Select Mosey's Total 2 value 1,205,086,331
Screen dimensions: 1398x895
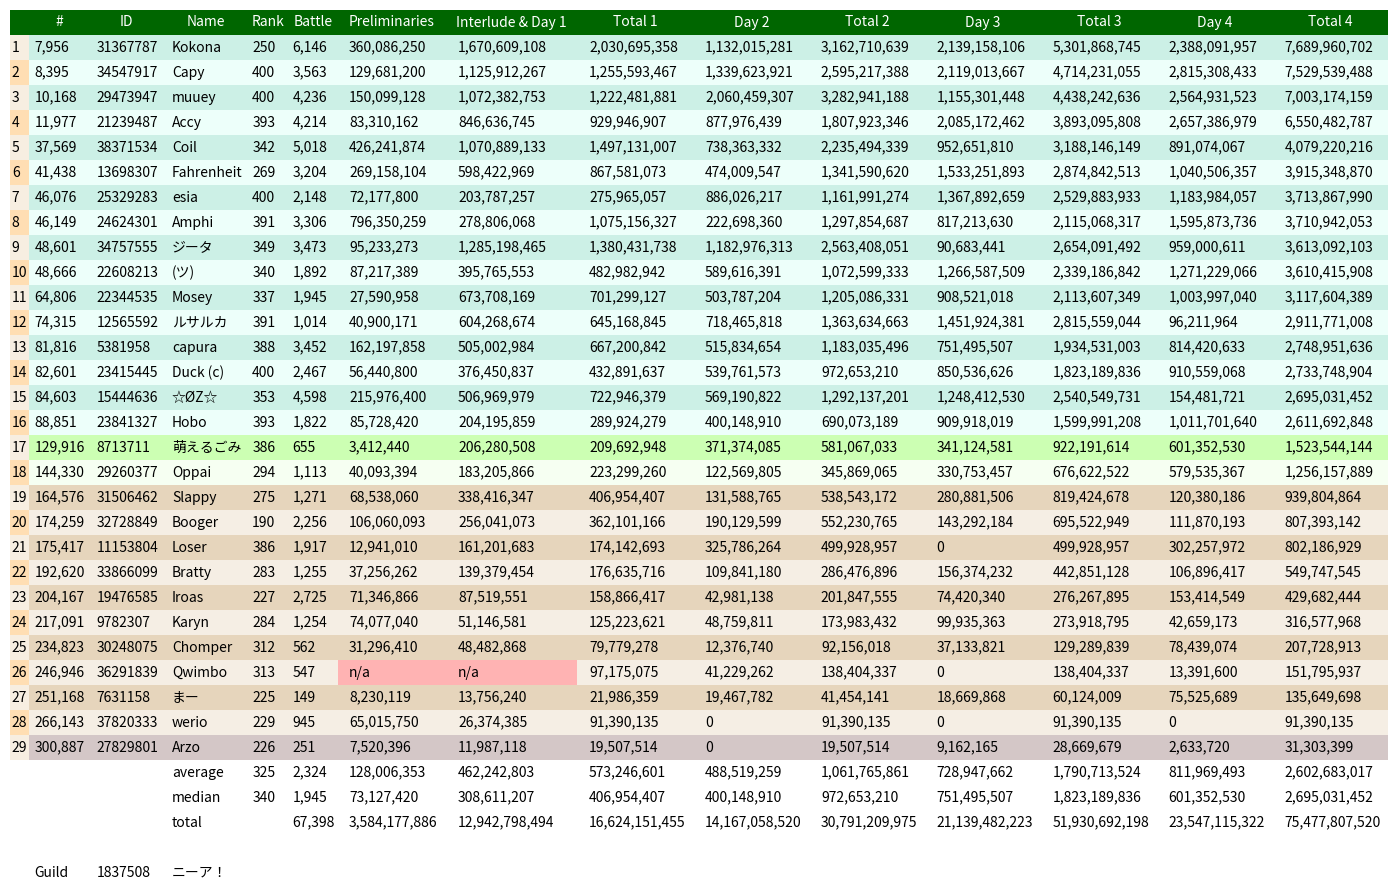tap(865, 297)
